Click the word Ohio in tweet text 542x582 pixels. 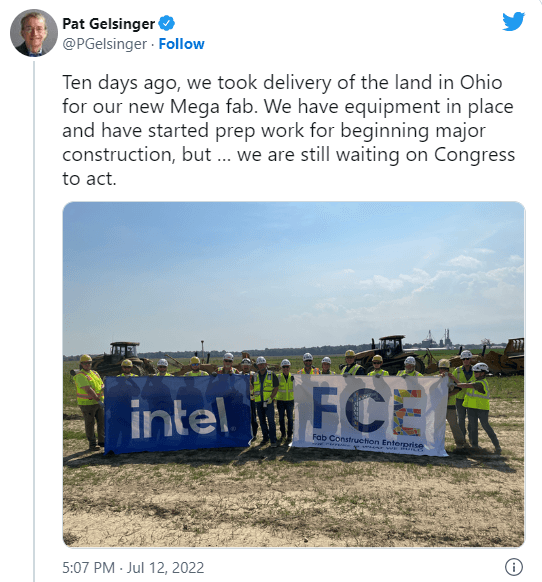pyautogui.click(x=481, y=82)
